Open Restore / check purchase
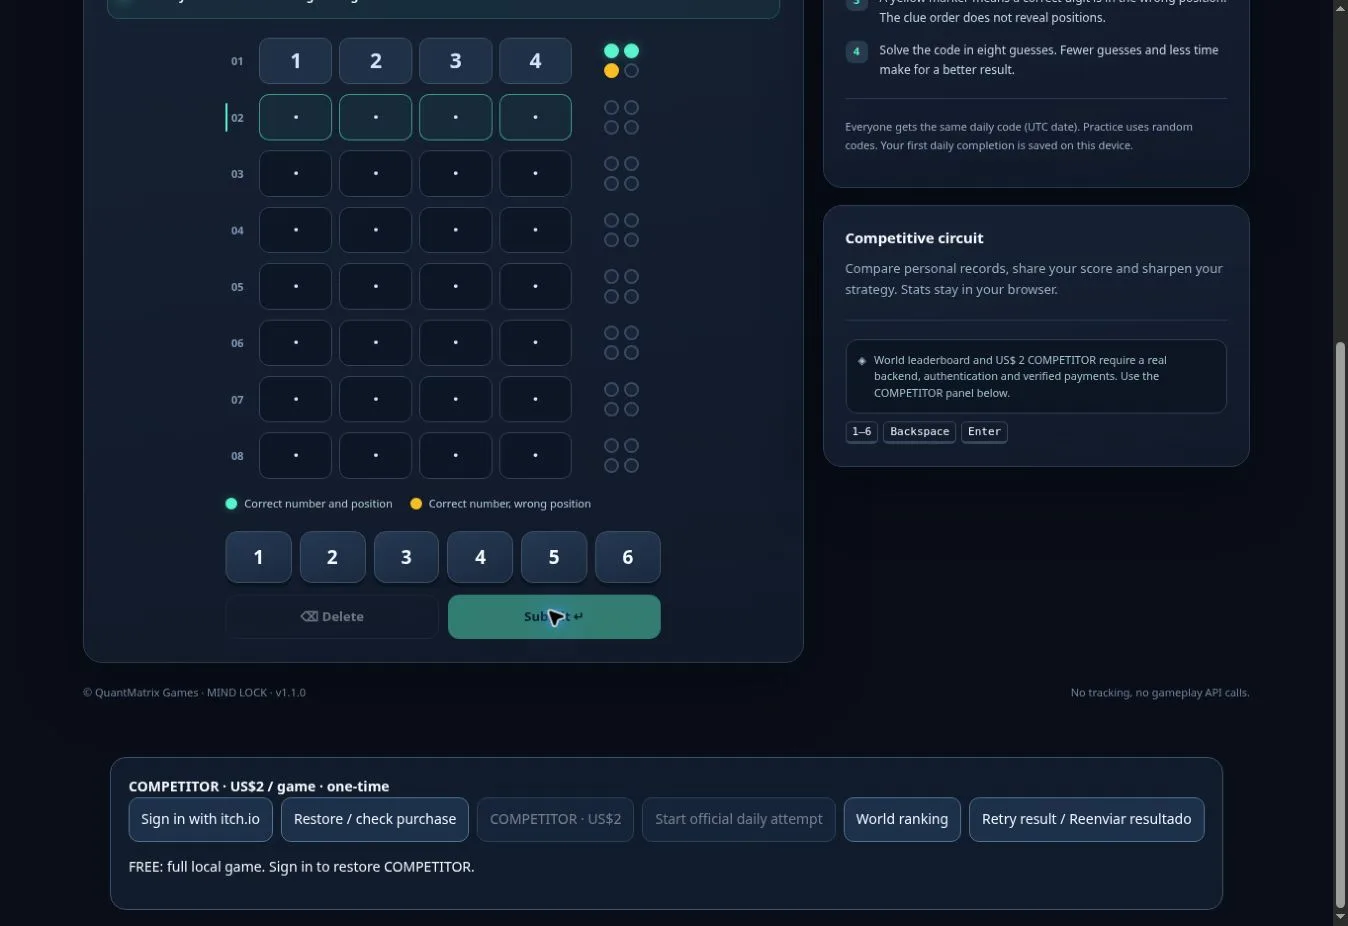 (x=375, y=819)
